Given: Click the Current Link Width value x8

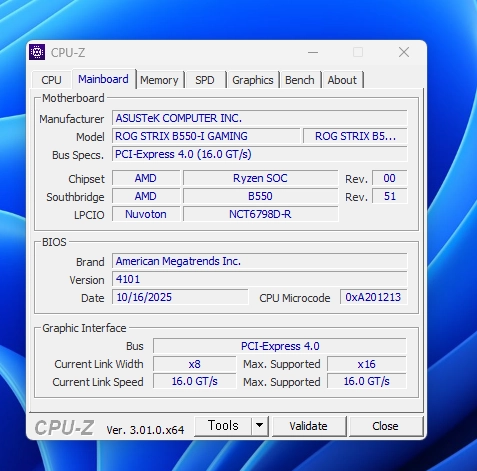Looking at the screenshot, I should 195,364.
